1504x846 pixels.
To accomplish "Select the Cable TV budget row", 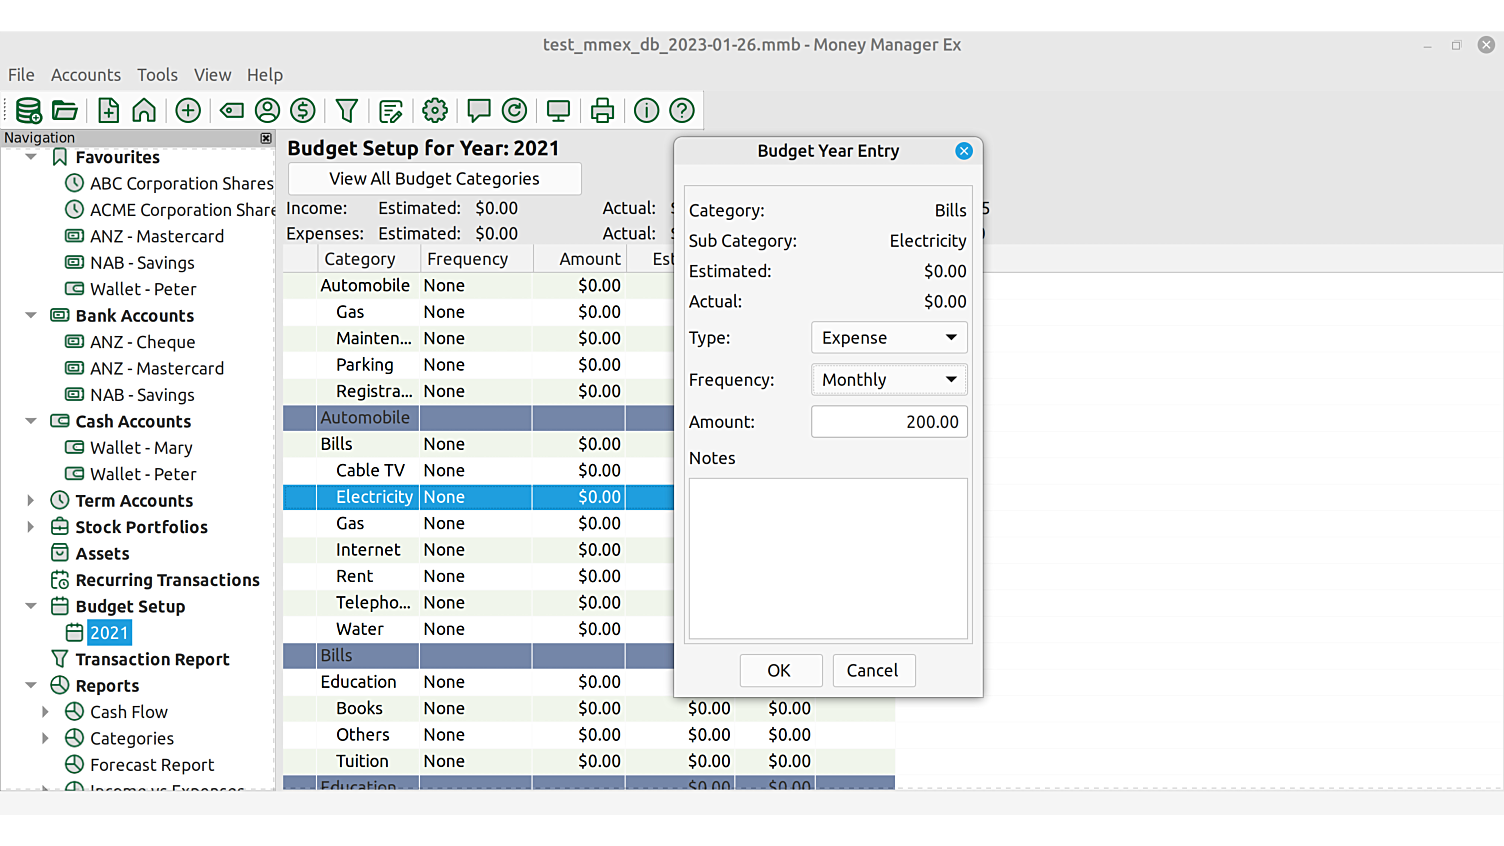I will [478, 470].
